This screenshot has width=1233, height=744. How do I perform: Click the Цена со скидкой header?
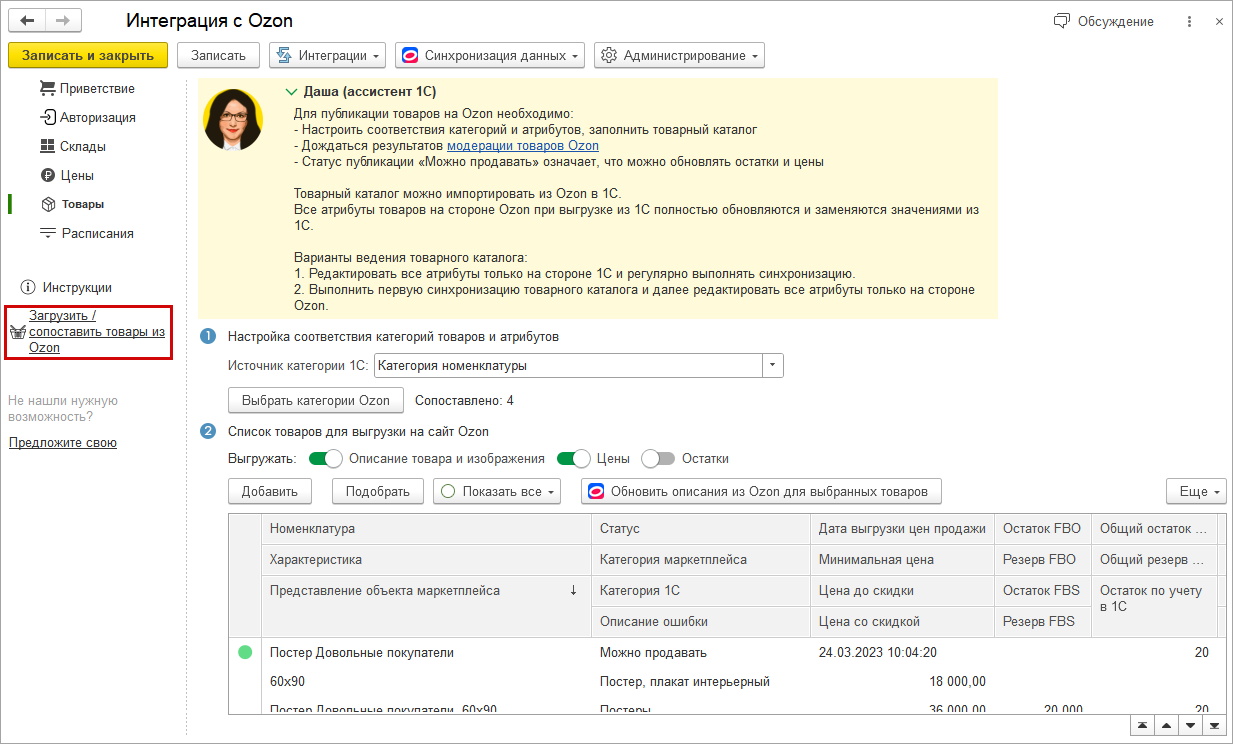click(902, 621)
